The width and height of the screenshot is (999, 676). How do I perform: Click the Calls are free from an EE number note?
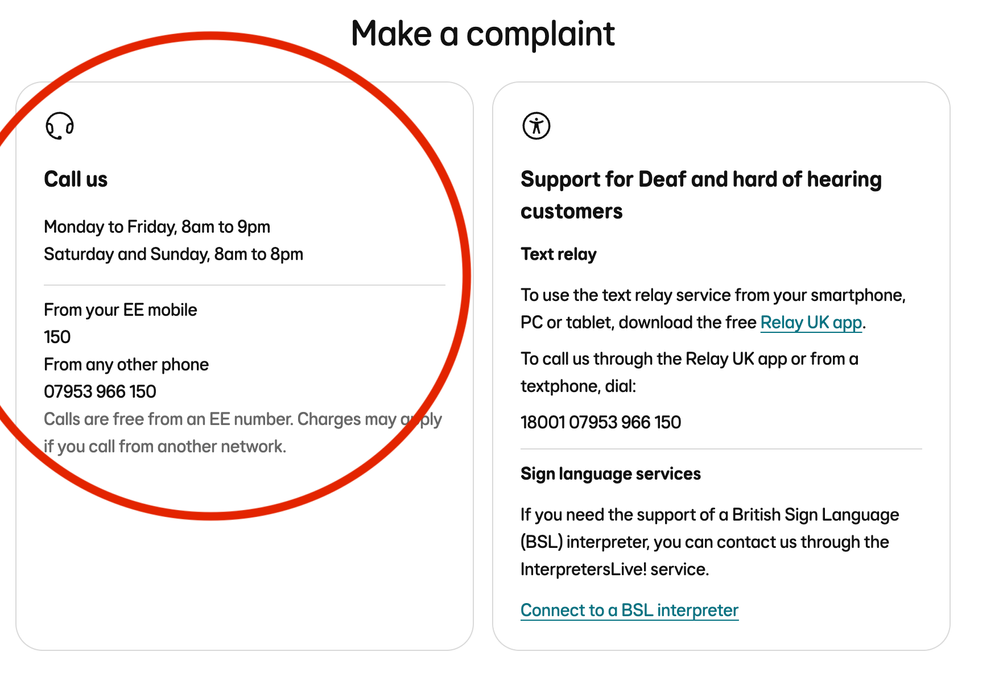pos(243,433)
